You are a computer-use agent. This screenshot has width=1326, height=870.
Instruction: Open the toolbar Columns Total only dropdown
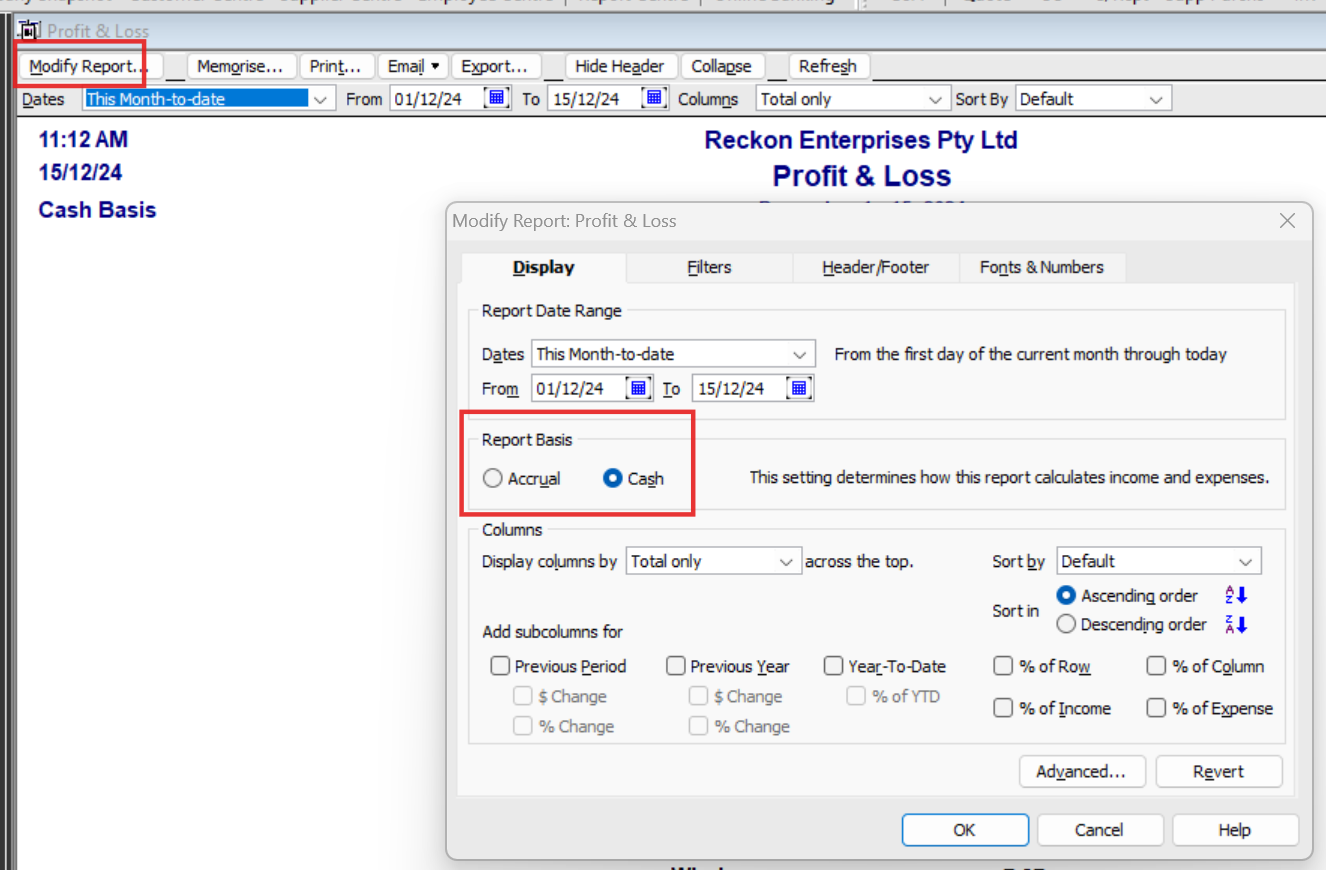pos(936,99)
